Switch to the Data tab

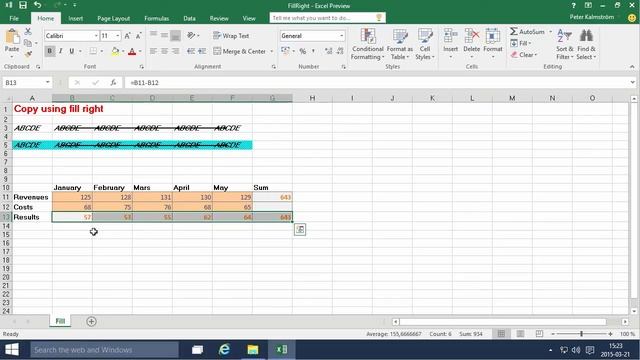coord(189,18)
